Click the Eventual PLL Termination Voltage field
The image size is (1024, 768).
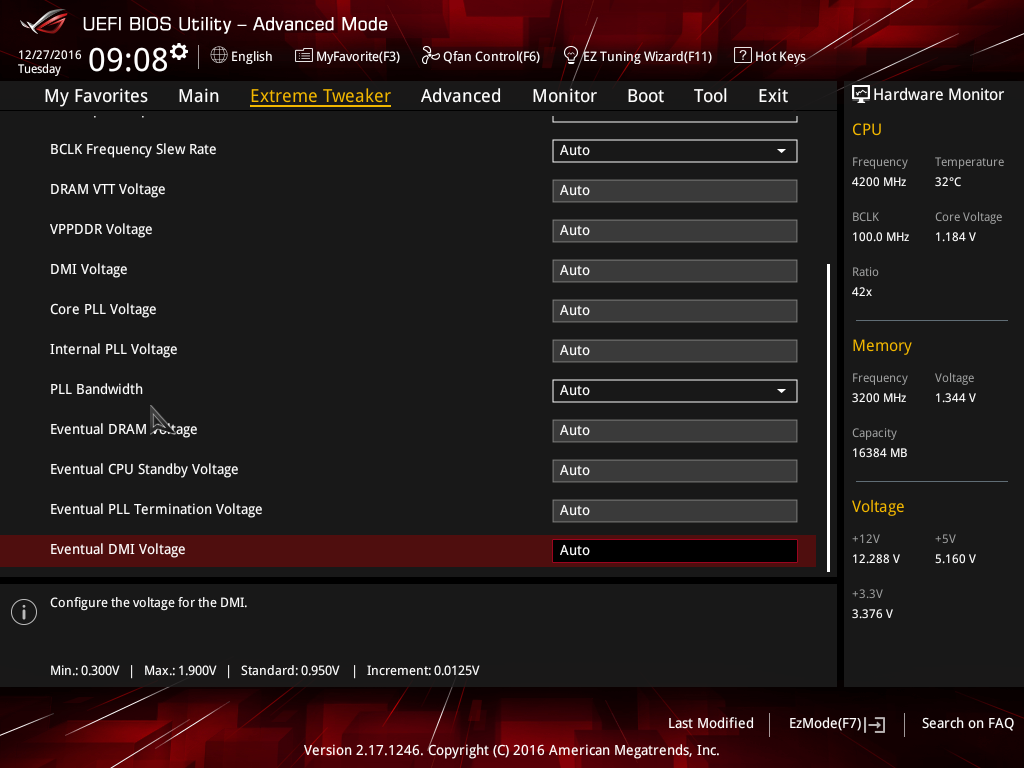(675, 511)
